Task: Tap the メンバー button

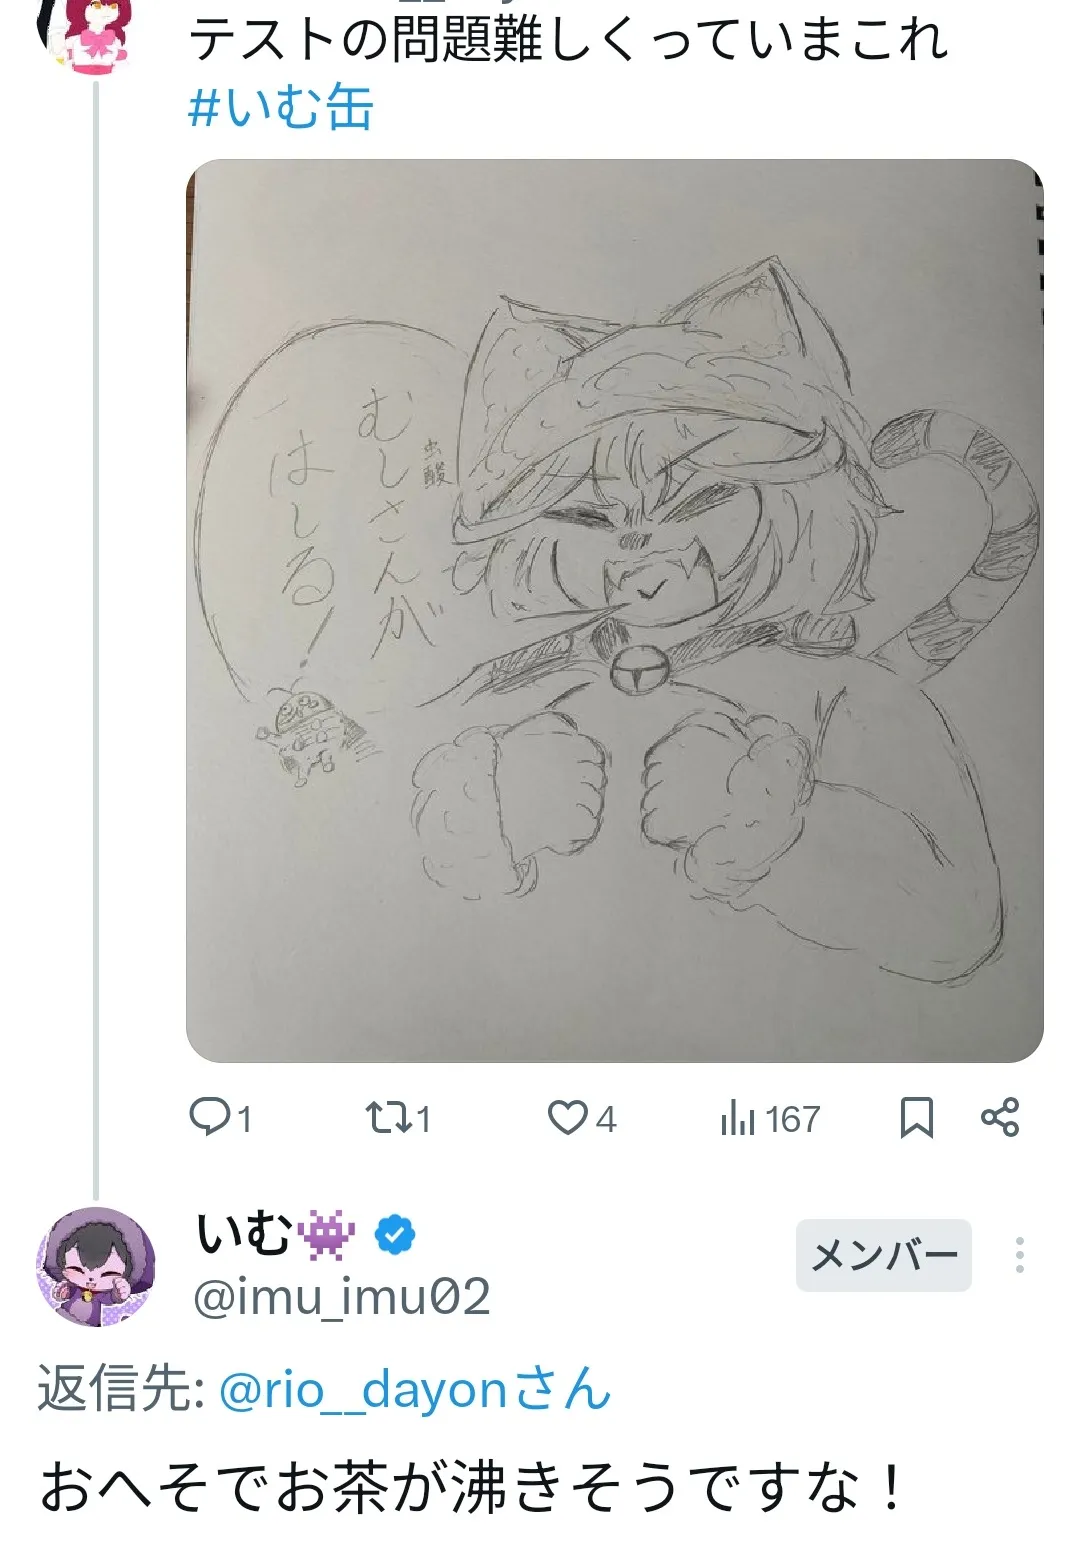Action: (x=884, y=1255)
